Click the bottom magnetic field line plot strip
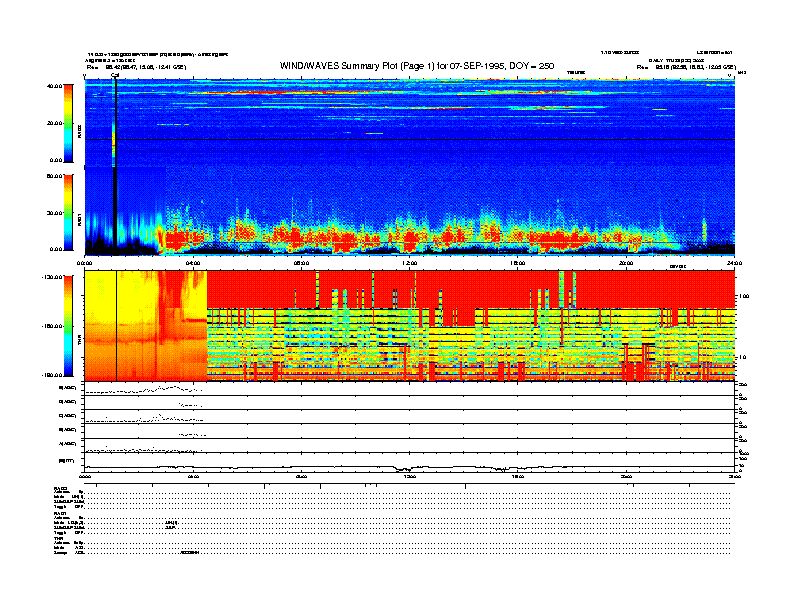The width and height of the screenshot is (792, 612). coord(409,463)
